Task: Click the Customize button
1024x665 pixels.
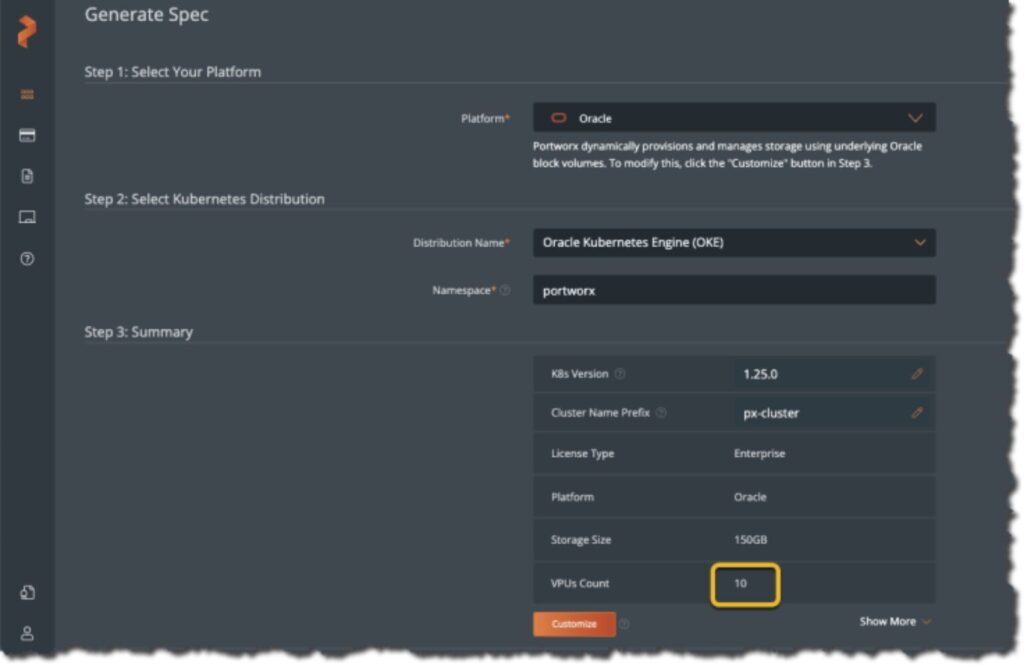Action: pyautogui.click(x=573, y=622)
